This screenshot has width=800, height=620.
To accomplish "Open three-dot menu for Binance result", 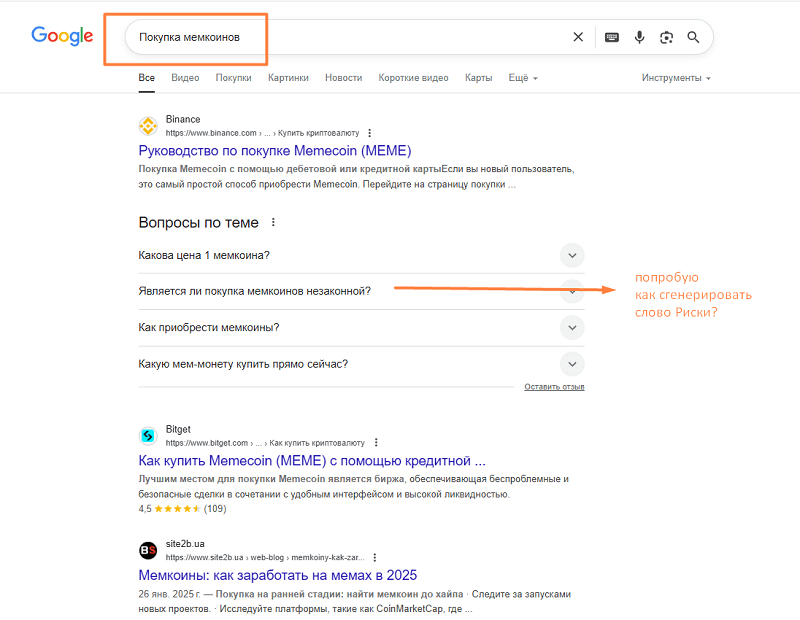I will 369,133.
